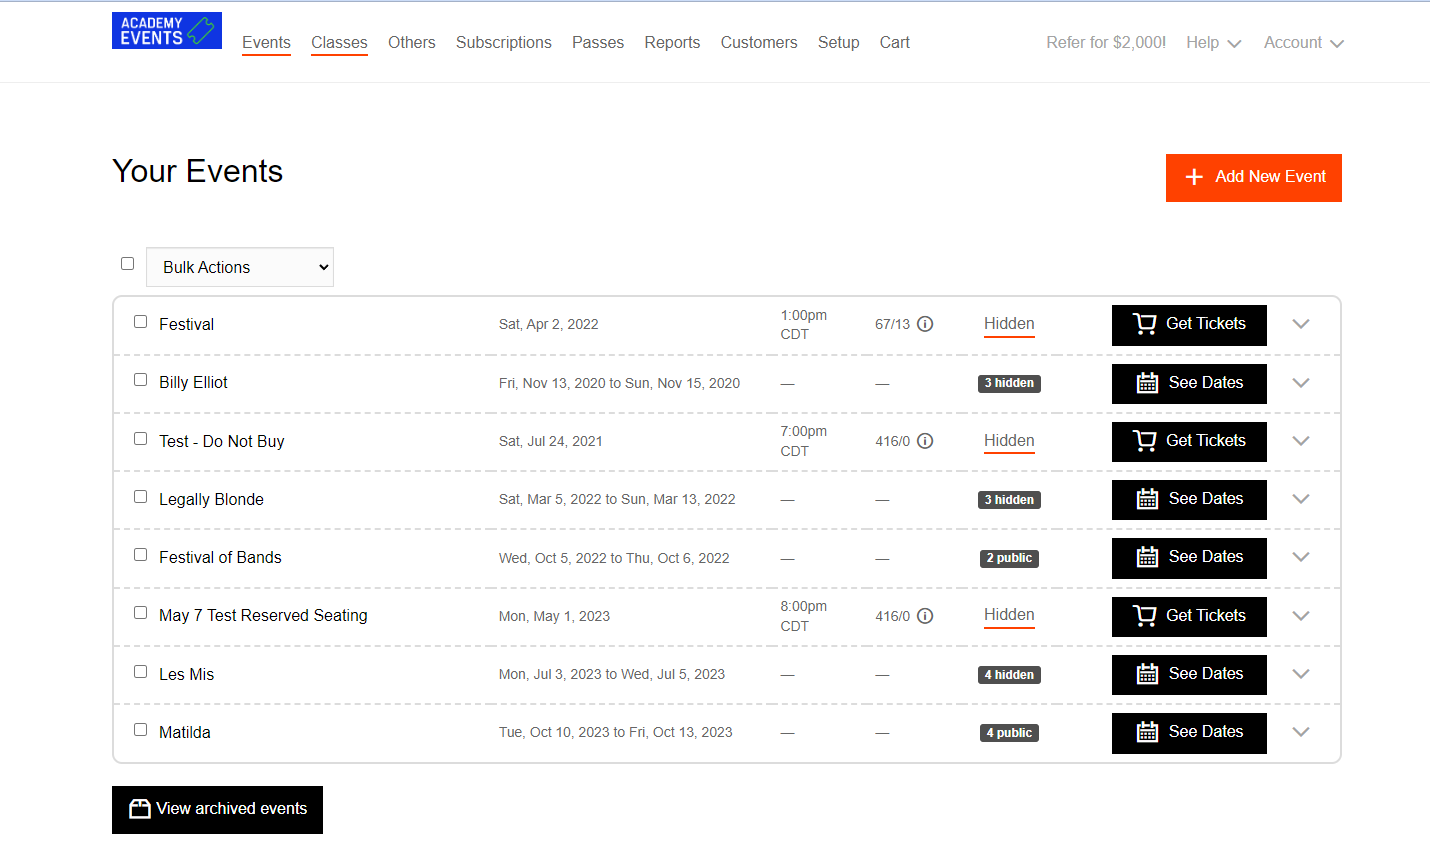Expand the Festival of Bands row chevron
The width and height of the screenshot is (1430, 866).
[x=1301, y=557]
